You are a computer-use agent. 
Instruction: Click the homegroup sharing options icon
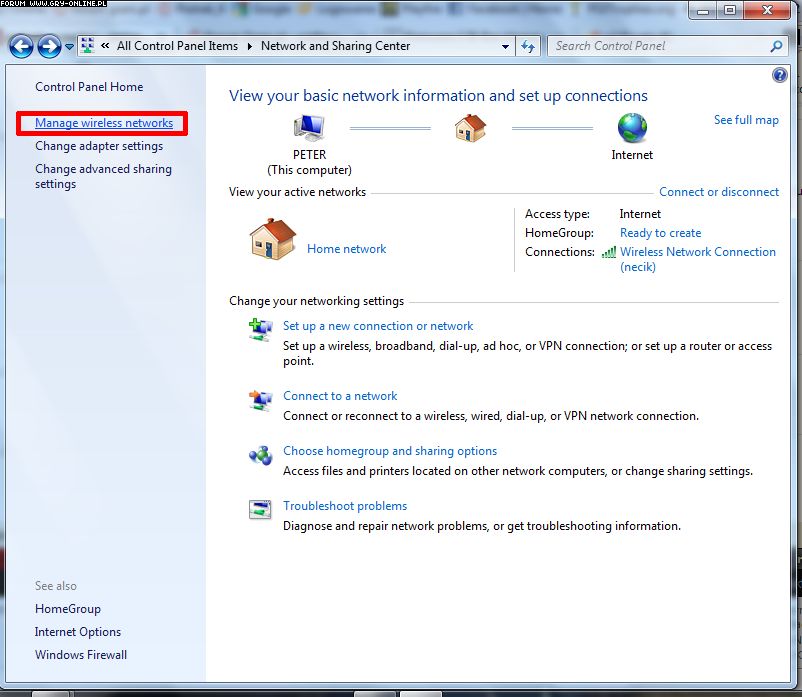[x=260, y=455]
